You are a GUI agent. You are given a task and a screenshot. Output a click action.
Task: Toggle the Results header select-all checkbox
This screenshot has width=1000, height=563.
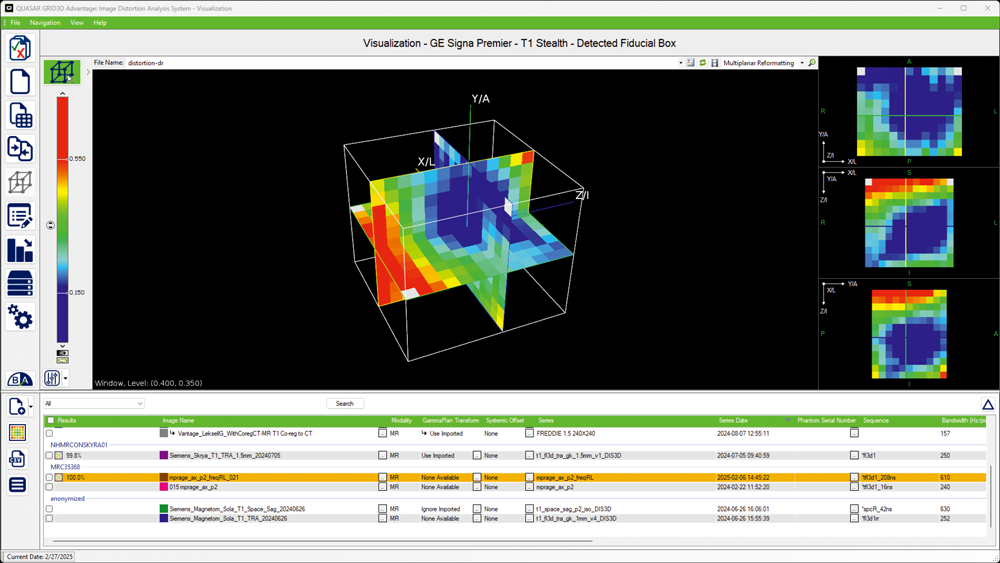50,421
